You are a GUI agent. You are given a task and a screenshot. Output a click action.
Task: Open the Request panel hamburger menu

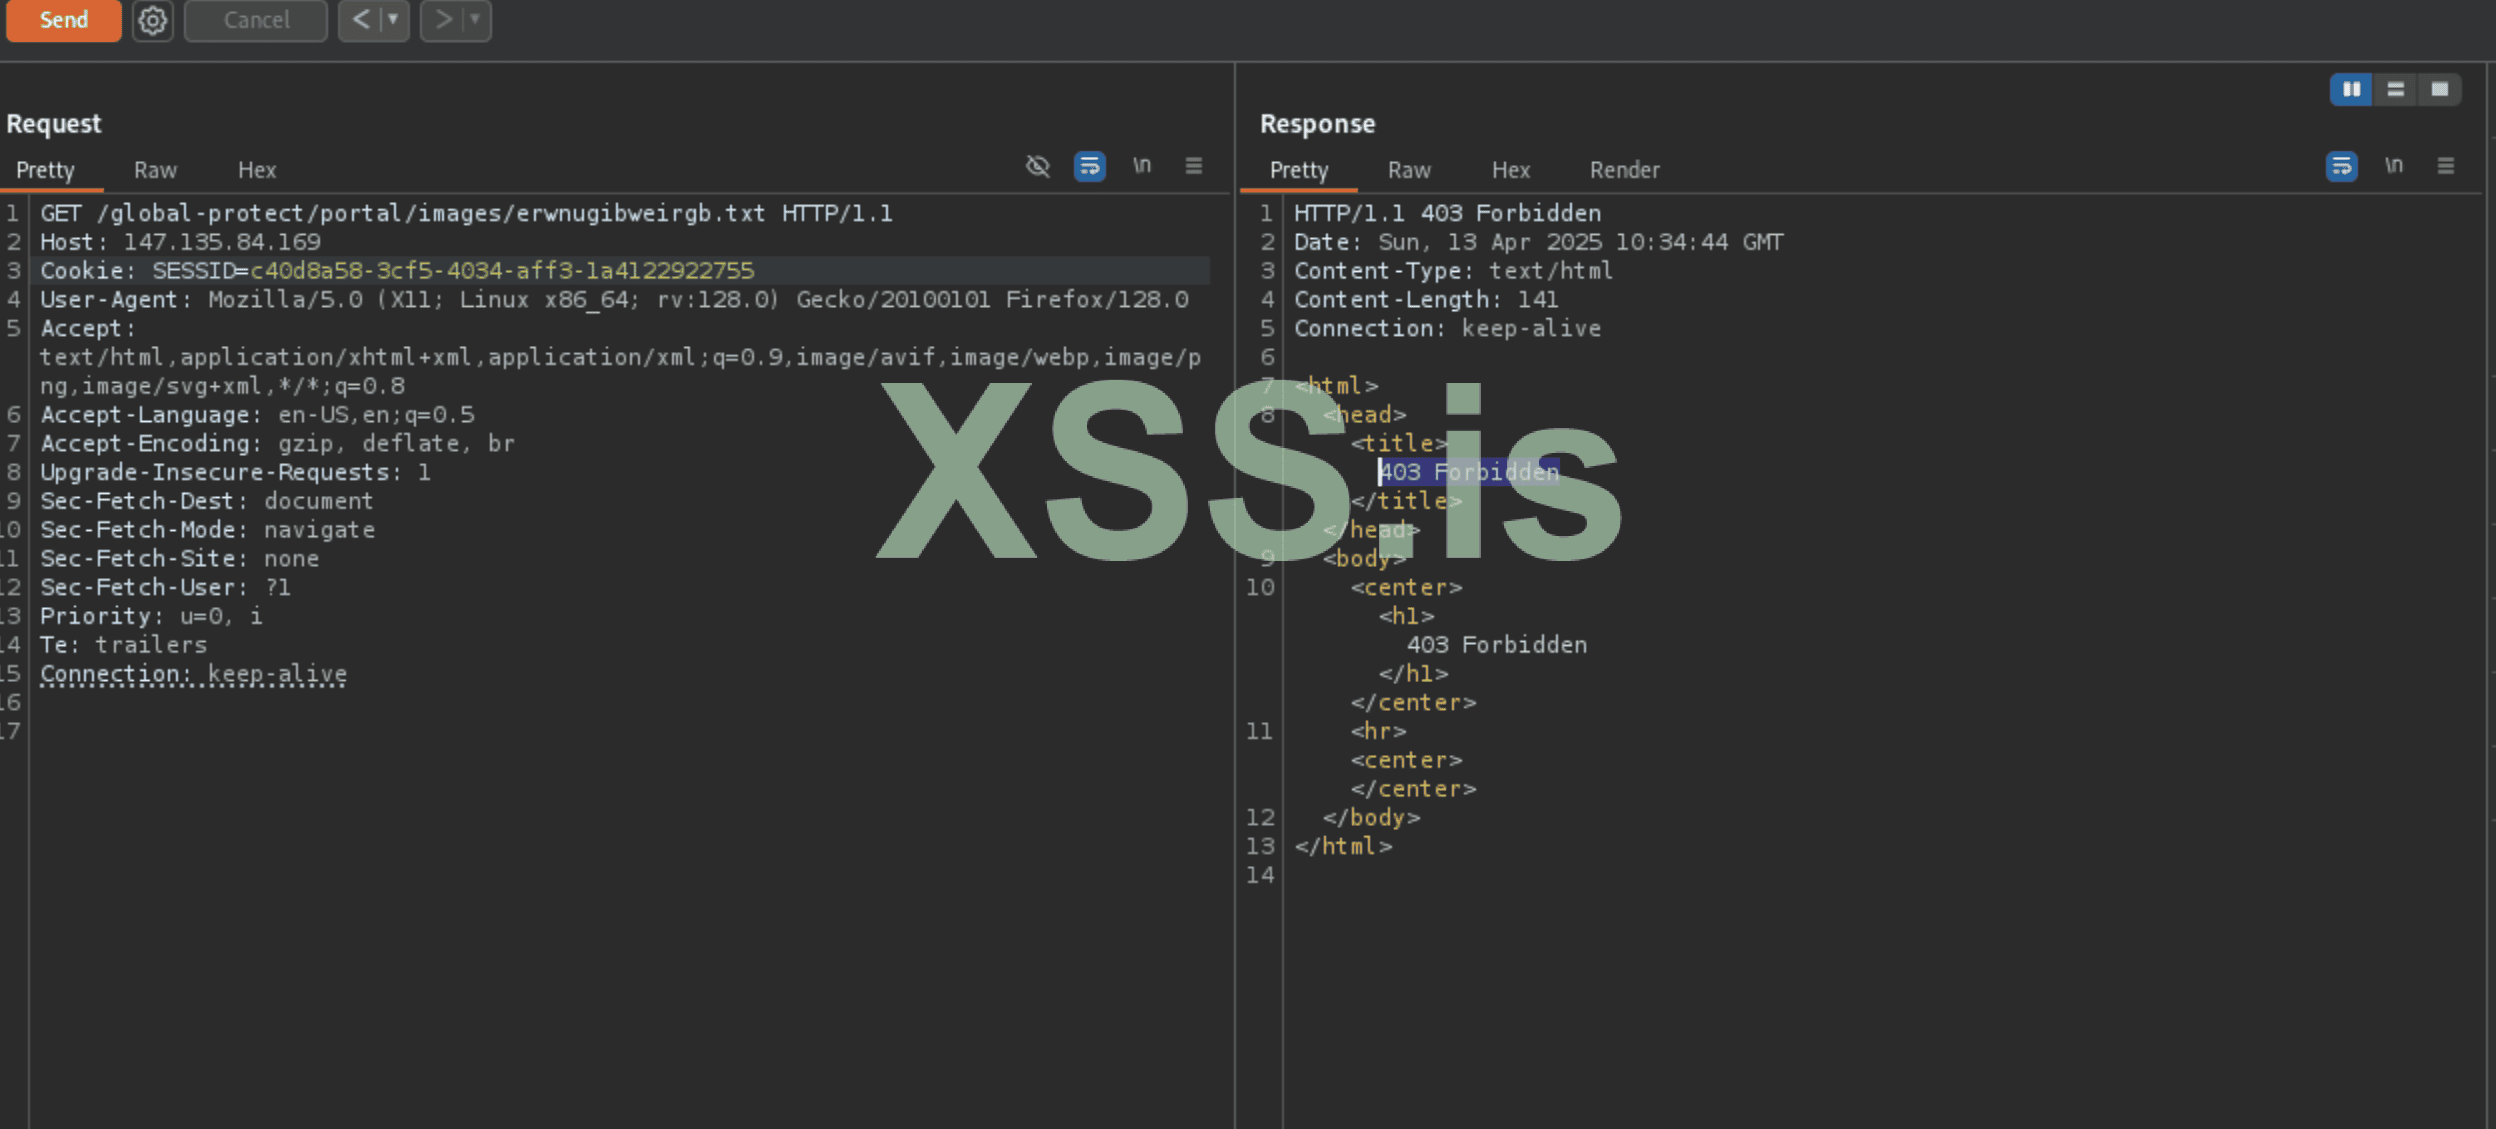1194,166
